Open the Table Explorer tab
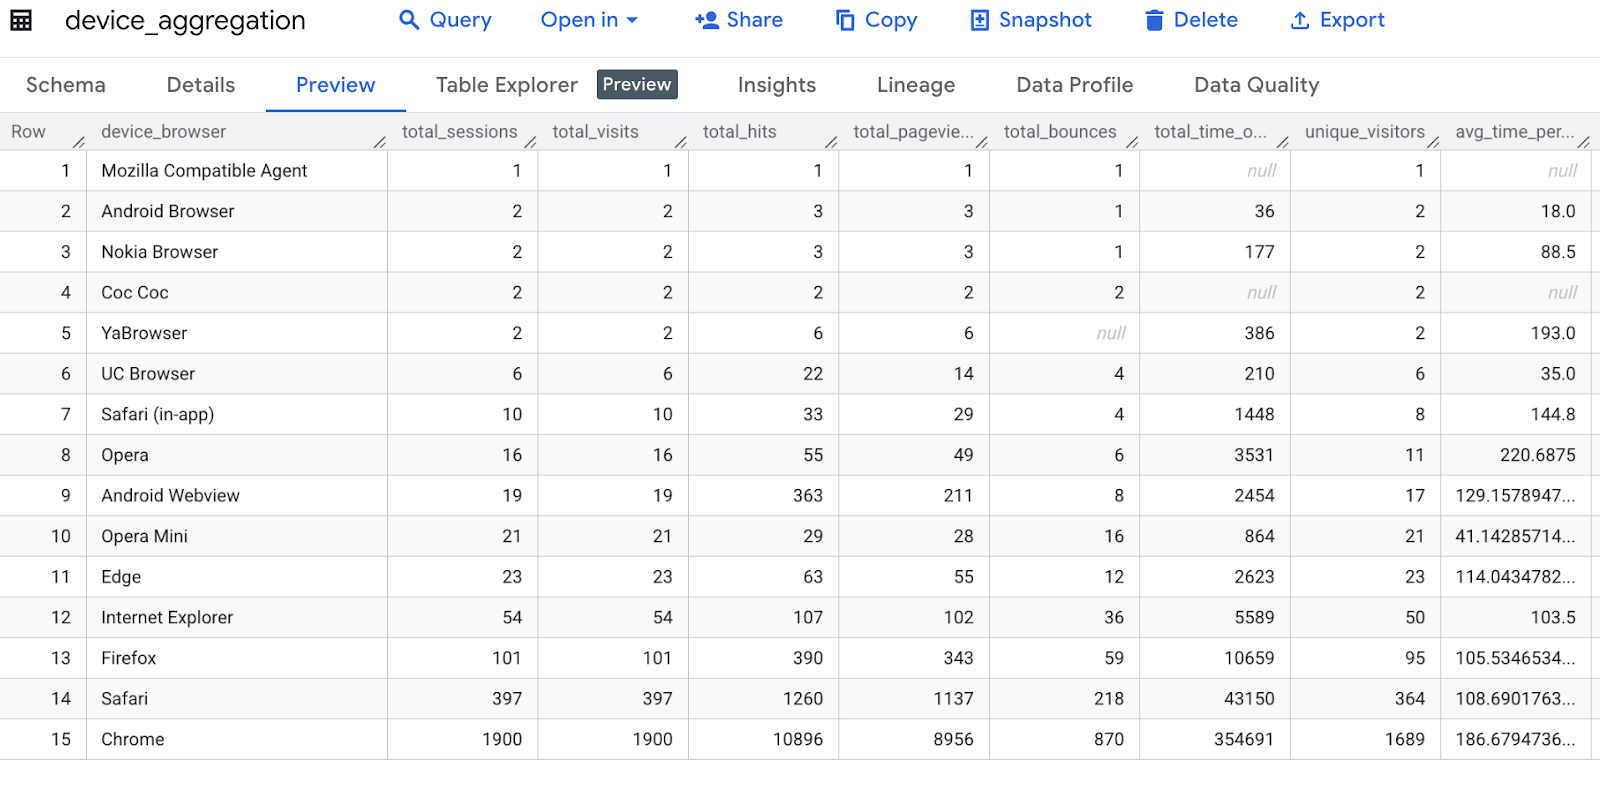This screenshot has width=1600, height=794. point(506,85)
